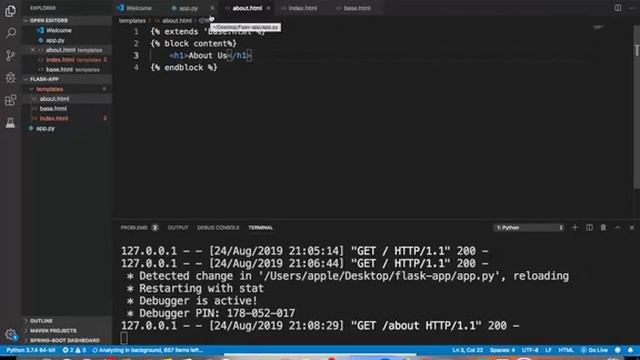Open the Search view in activity bar
The image size is (640, 360).
11,33
